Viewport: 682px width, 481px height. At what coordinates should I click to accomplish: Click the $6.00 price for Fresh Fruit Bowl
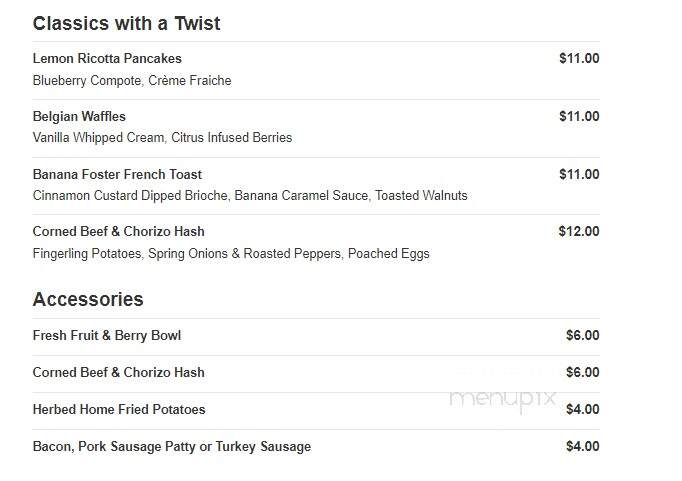[x=583, y=335]
